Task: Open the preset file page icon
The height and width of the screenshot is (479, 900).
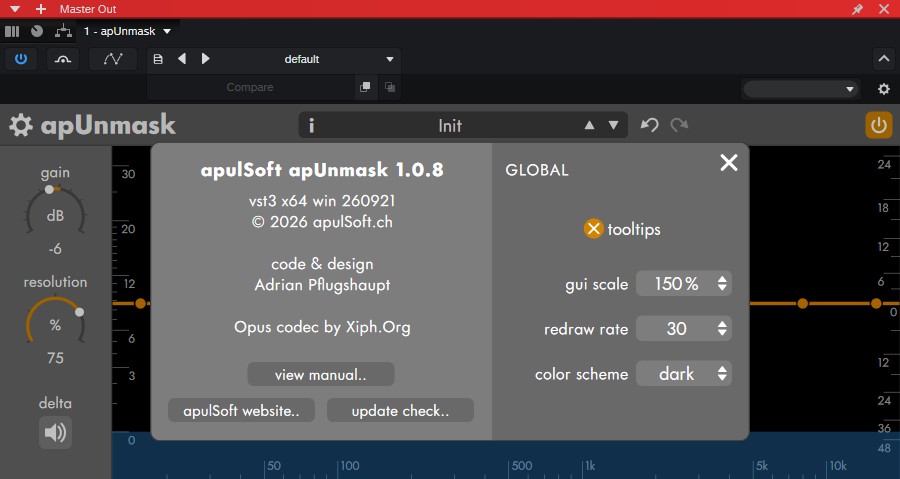Action: [158, 59]
